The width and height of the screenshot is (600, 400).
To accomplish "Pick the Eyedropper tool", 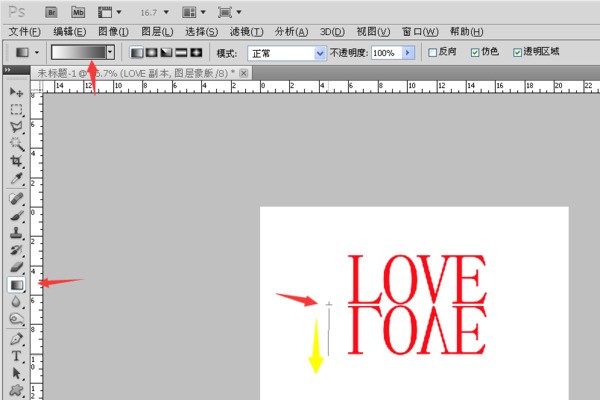I will tap(17, 178).
